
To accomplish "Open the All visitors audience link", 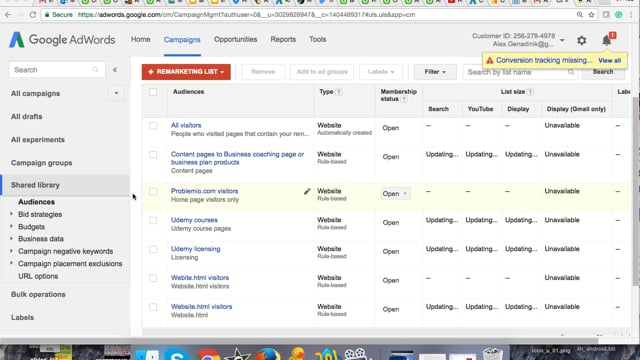I will point(186,125).
